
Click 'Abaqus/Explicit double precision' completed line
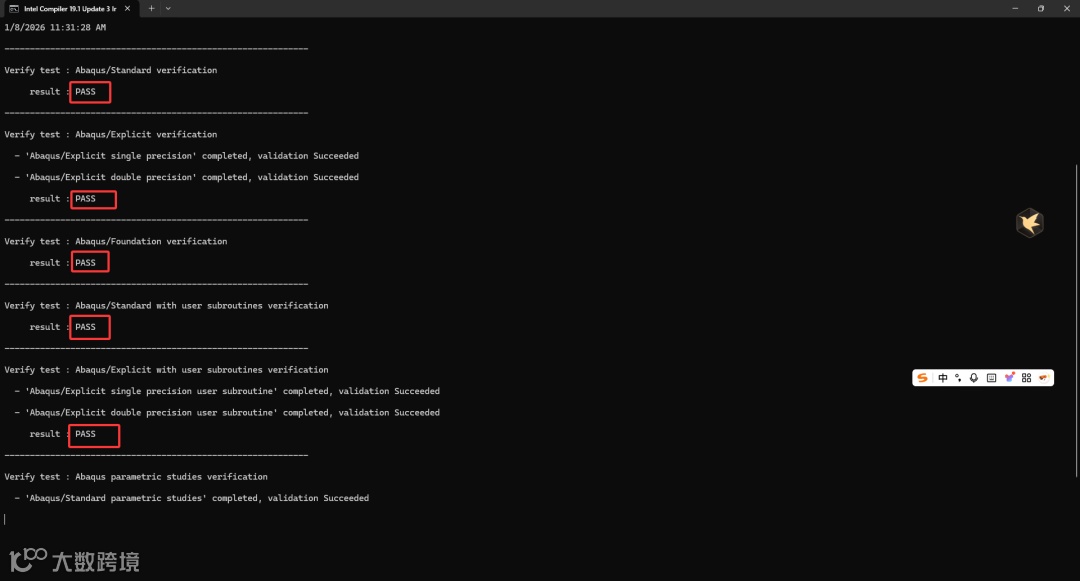pos(187,177)
